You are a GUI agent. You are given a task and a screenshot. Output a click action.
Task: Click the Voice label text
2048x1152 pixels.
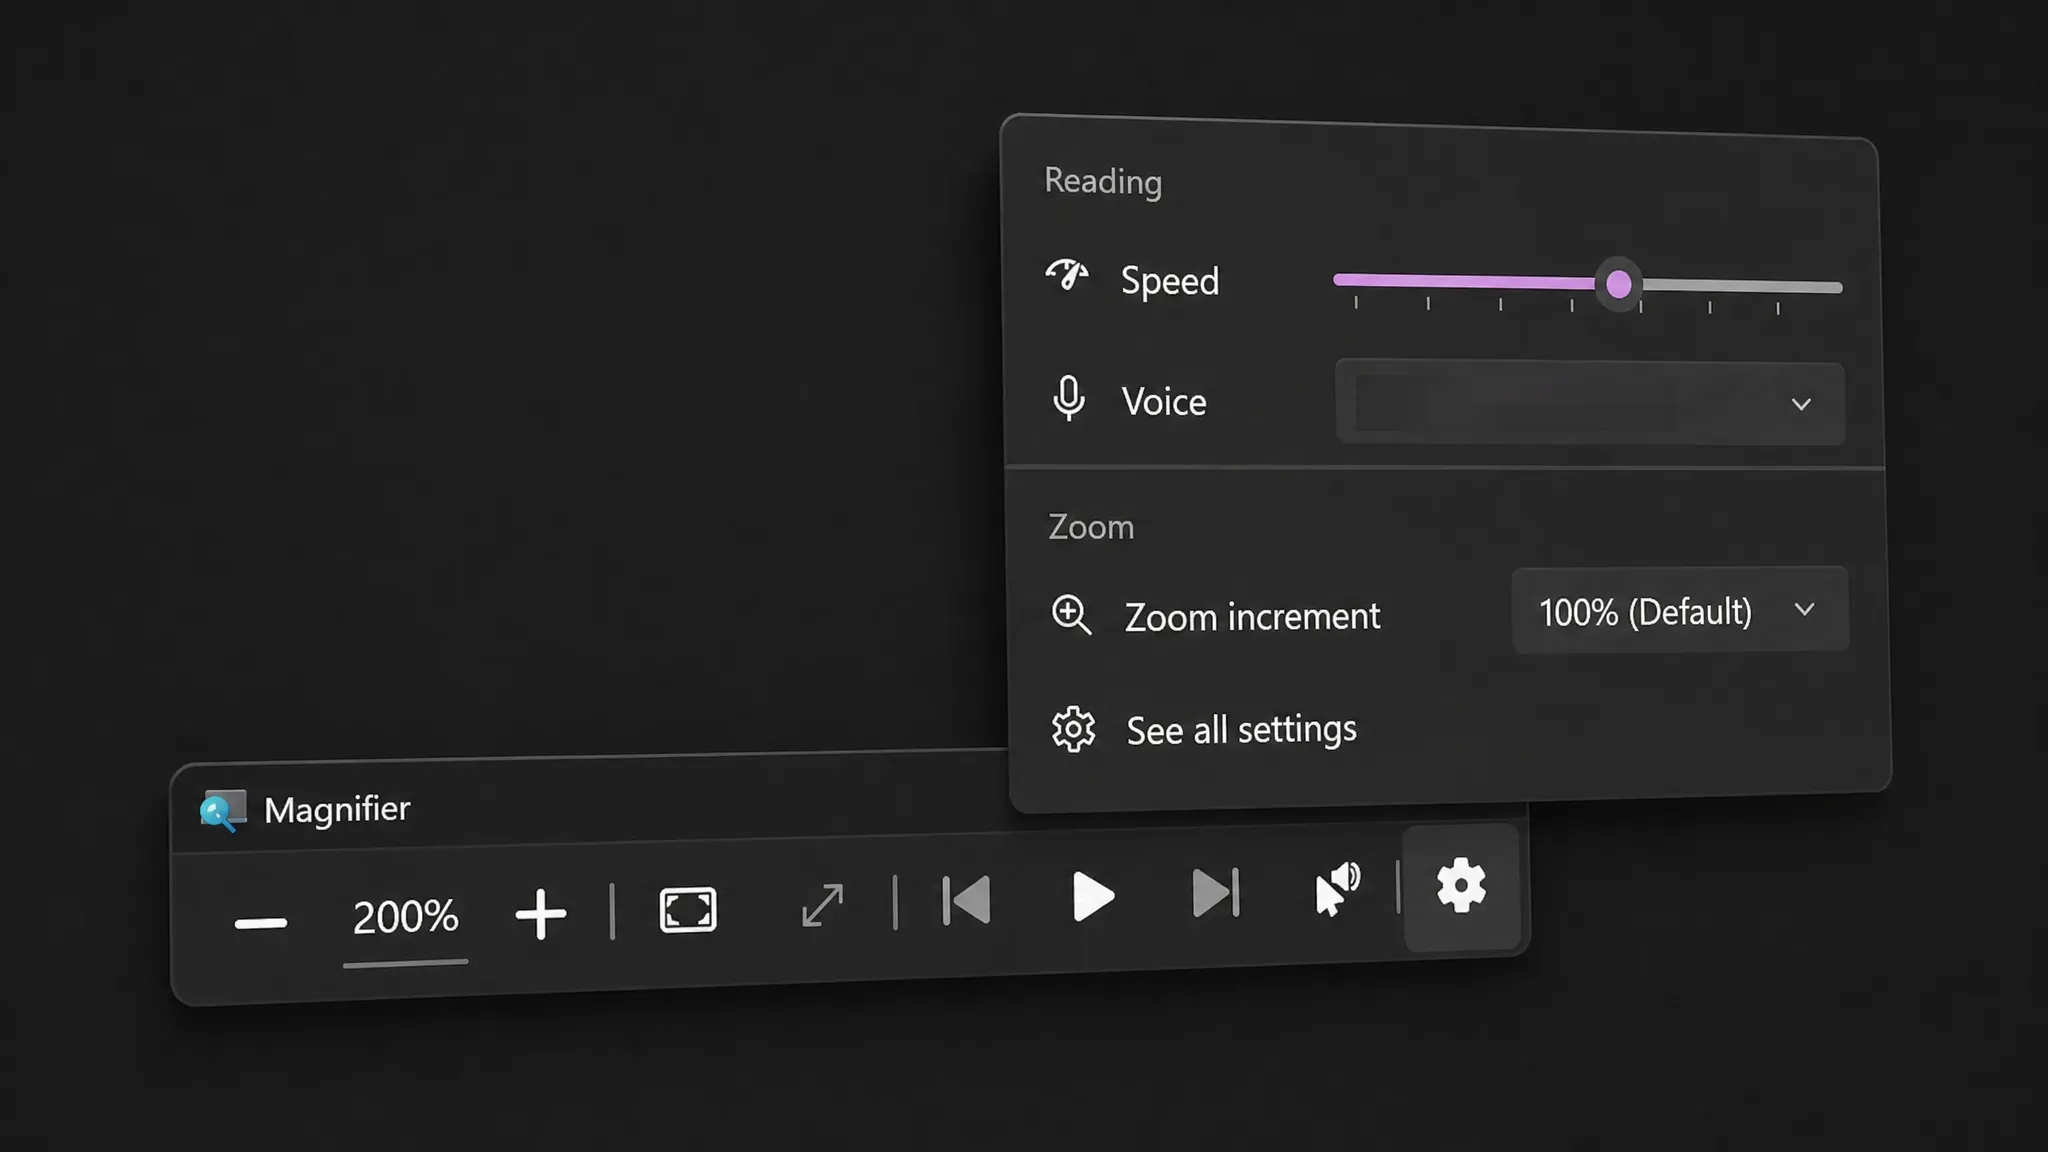[x=1164, y=402]
